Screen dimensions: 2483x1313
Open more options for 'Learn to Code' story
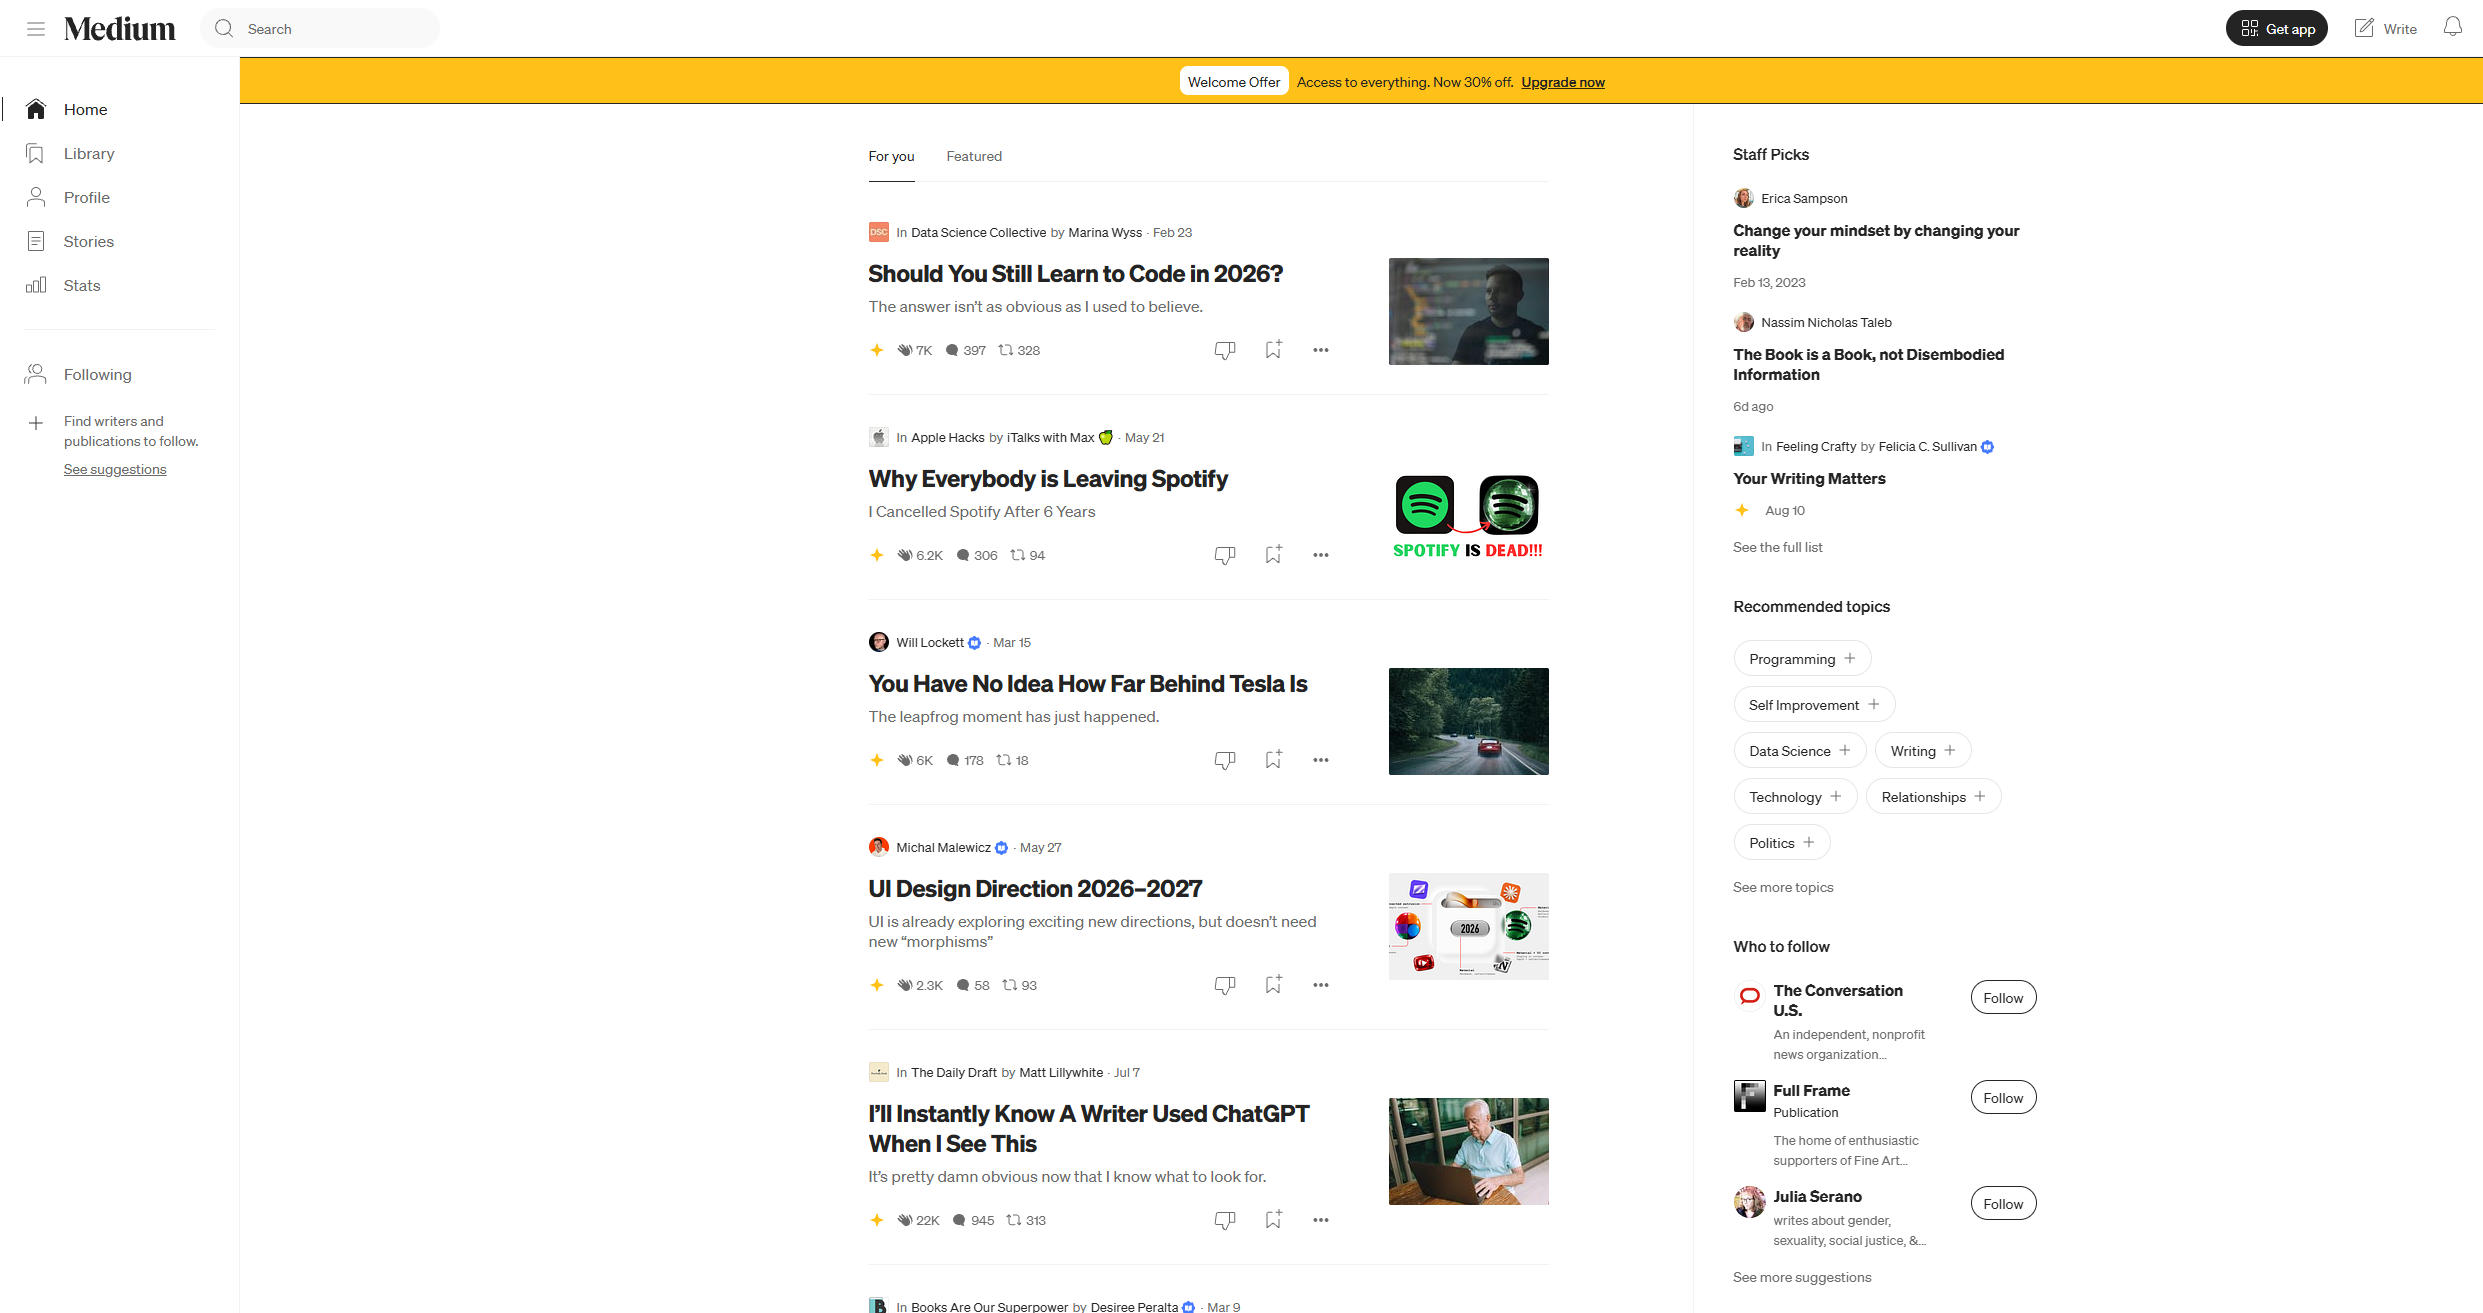point(1321,350)
